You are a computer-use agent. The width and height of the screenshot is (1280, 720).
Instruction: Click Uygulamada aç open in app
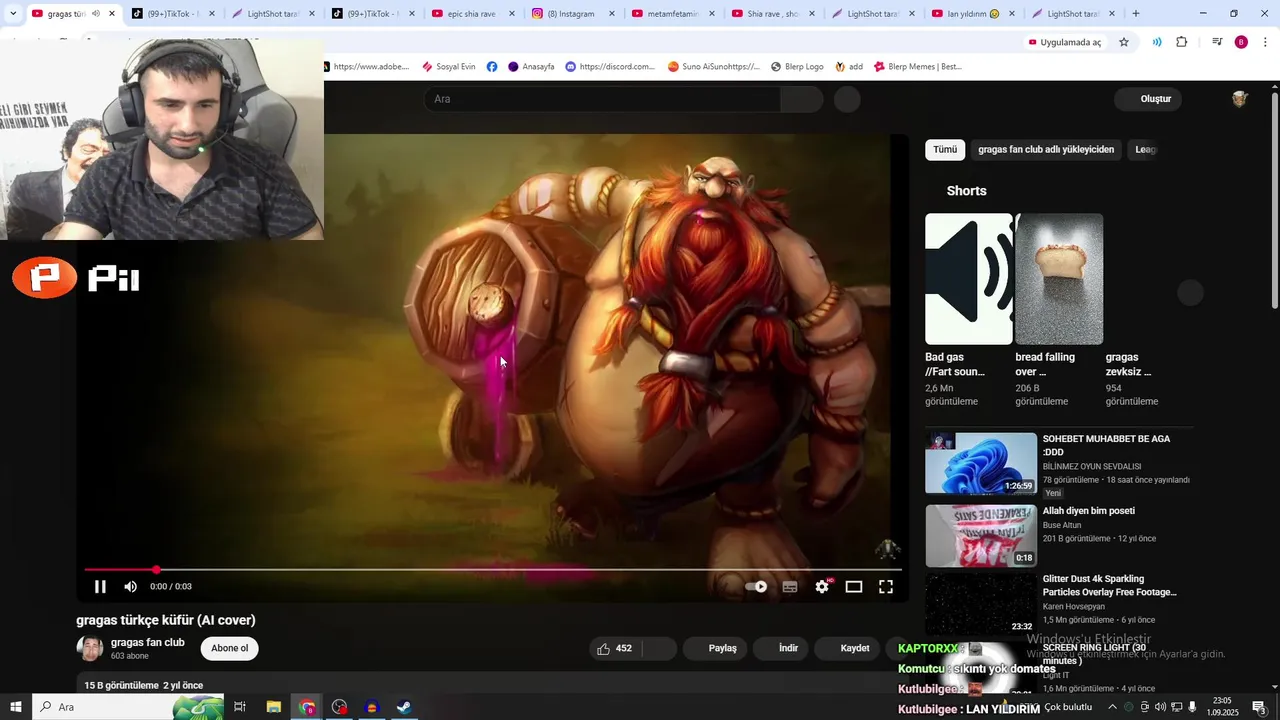click(1065, 42)
